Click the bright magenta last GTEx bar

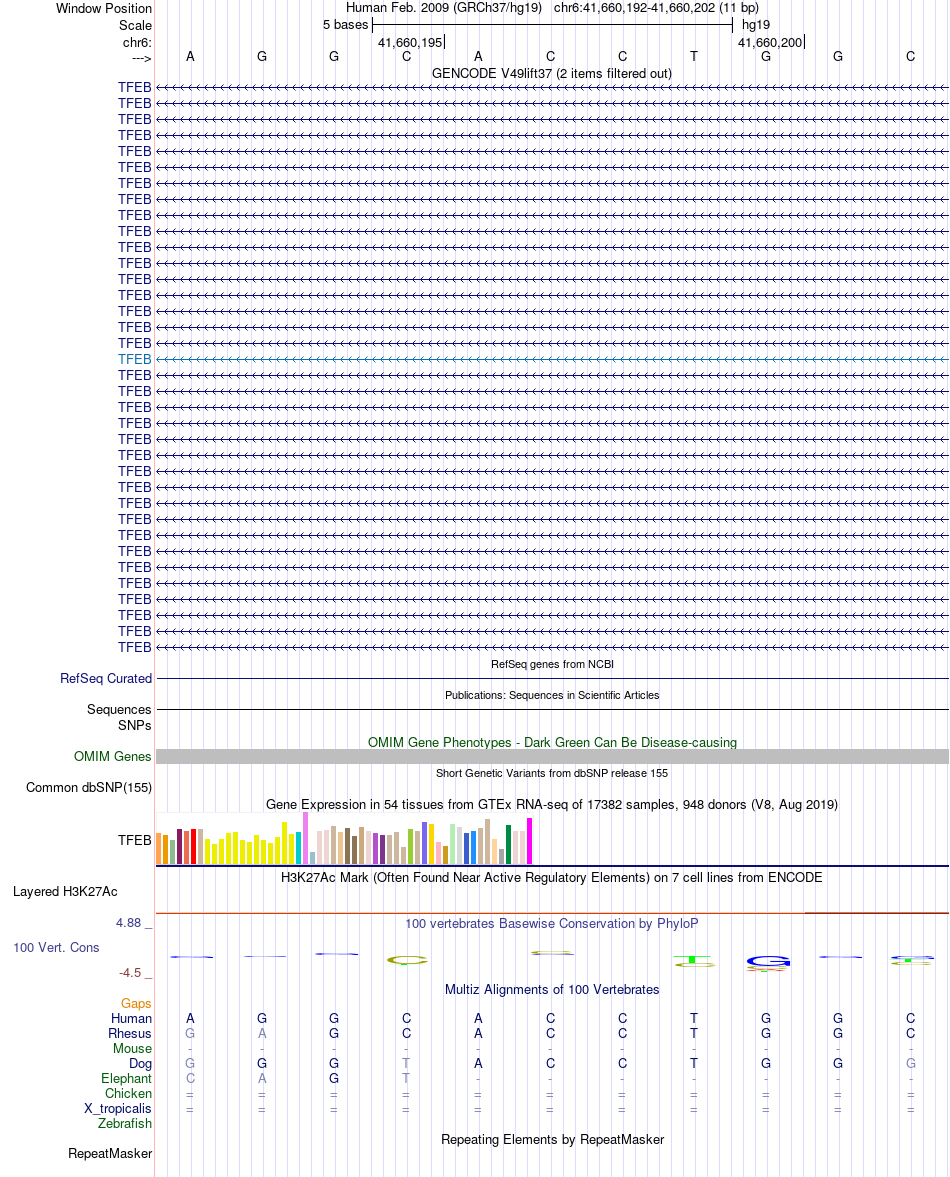(530, 841)
